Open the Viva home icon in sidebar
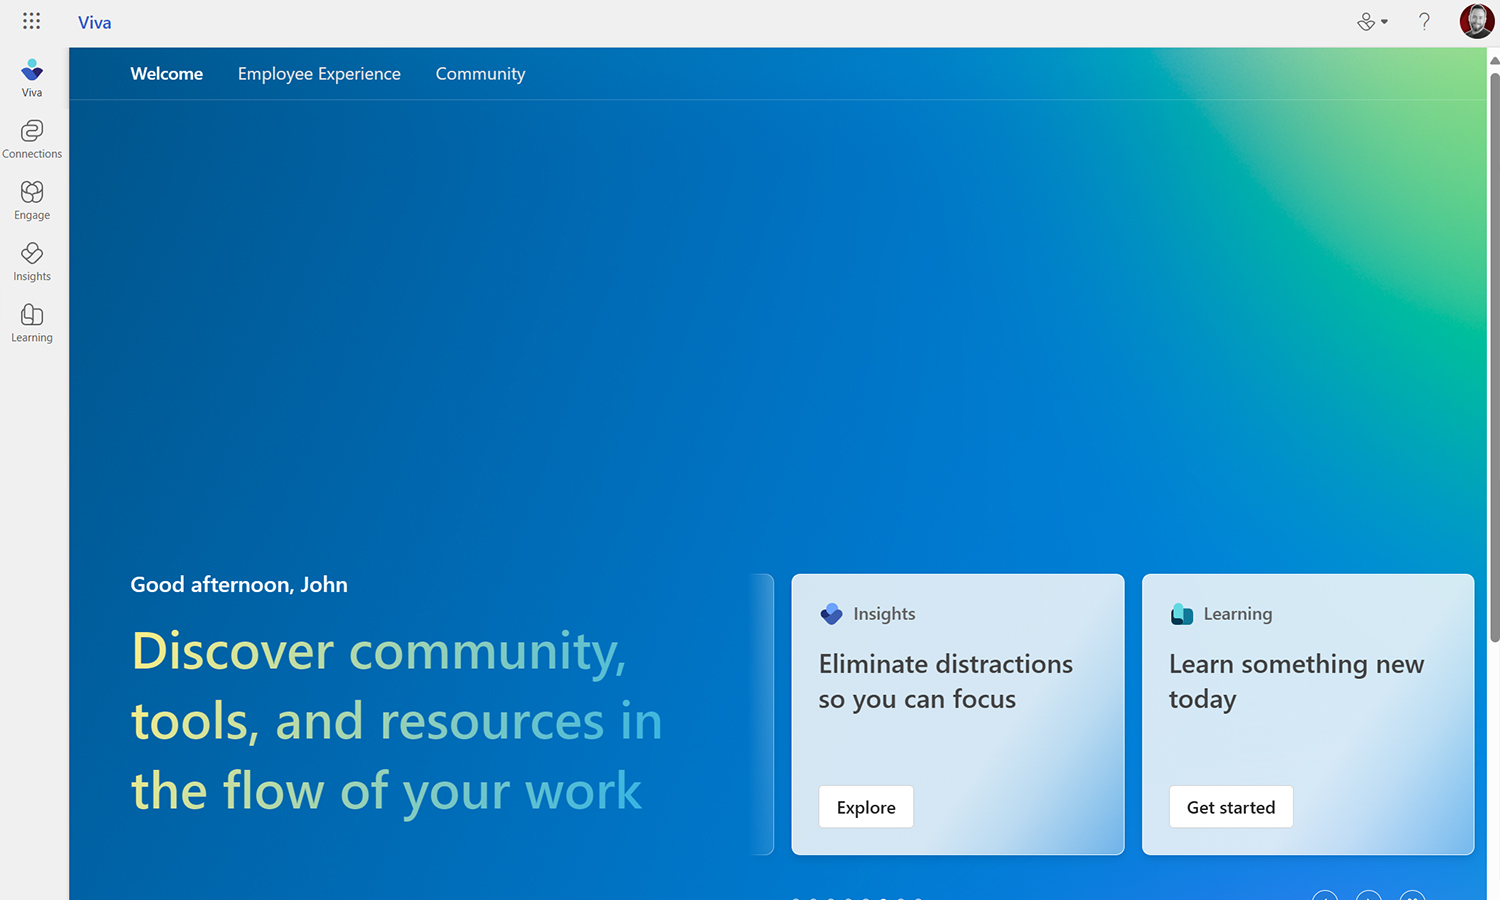1500x900 pixels. 31,75
